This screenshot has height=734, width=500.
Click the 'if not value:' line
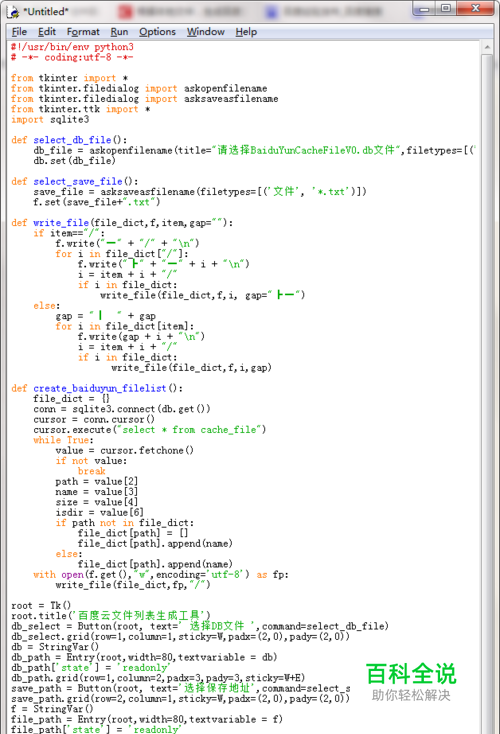tap(91, 461)
